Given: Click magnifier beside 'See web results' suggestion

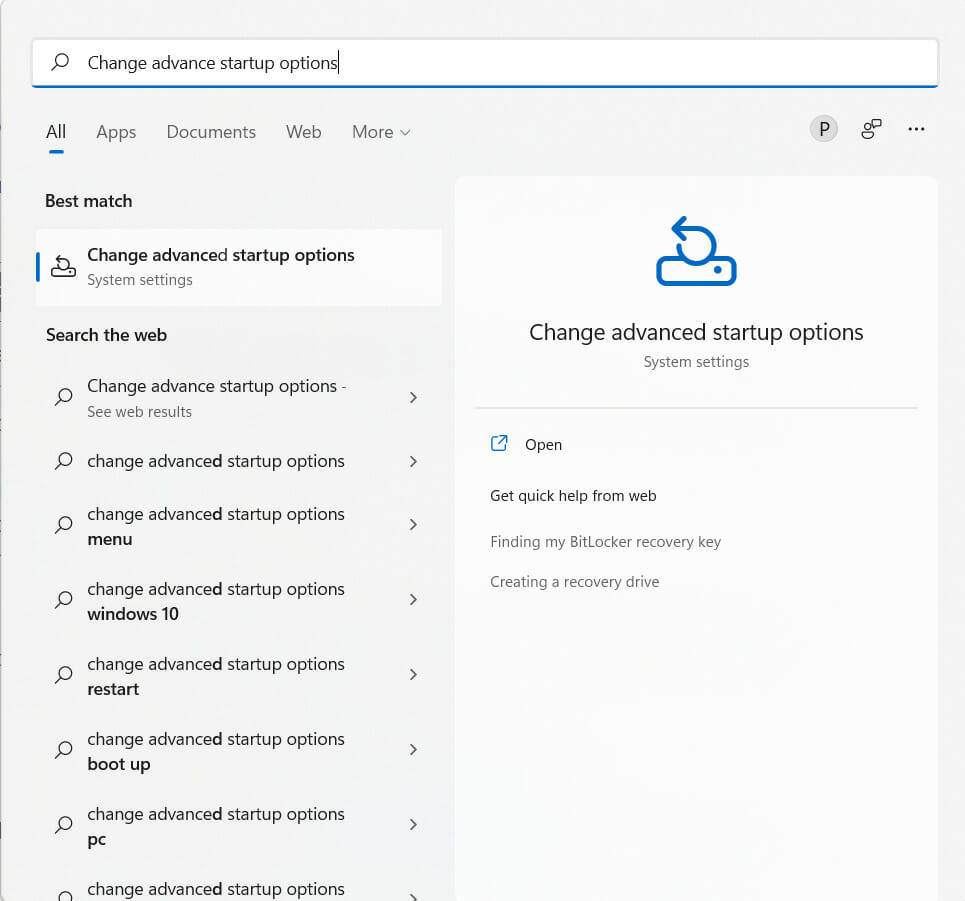Looking at the screenshot, I should 63,397.
